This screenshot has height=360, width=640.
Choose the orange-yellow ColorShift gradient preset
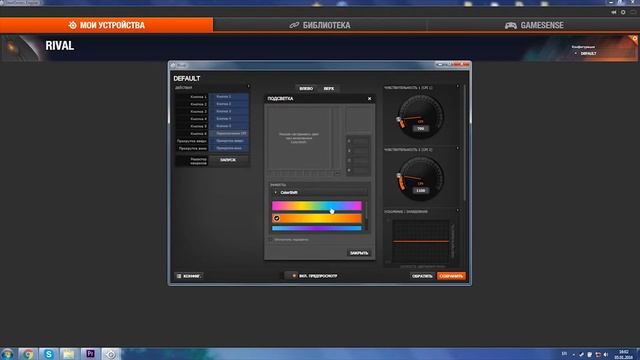[317, 218]
